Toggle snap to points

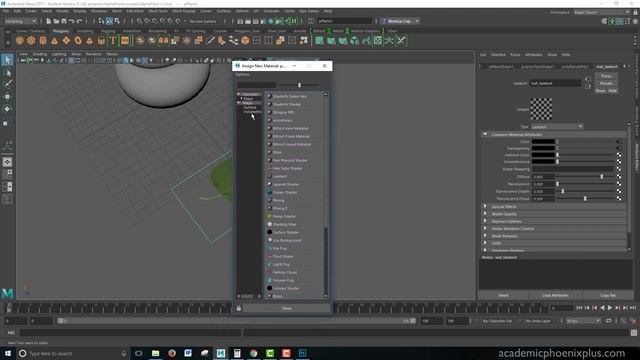tap(155, 21)
